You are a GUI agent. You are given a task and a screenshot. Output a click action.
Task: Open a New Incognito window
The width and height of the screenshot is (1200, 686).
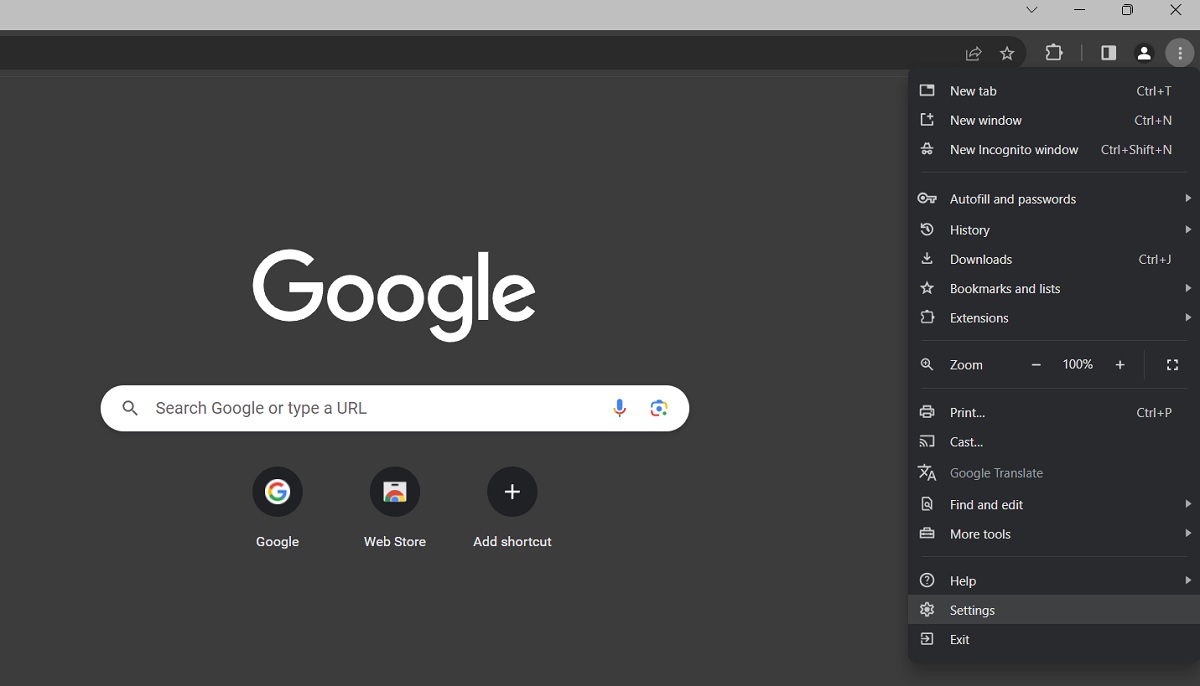point(1014,149)
